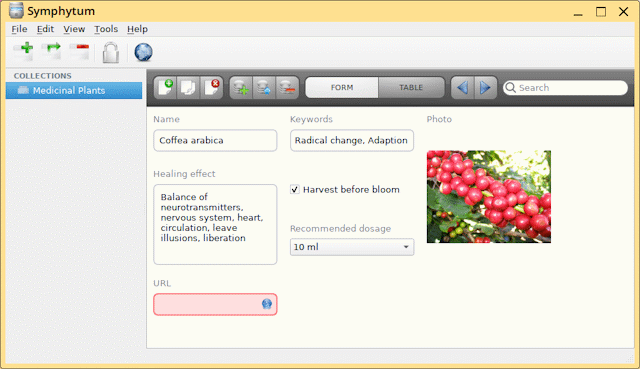Screen dimensions: 640x369
Task: Click the Keywords field
Action: click(352, 140)
